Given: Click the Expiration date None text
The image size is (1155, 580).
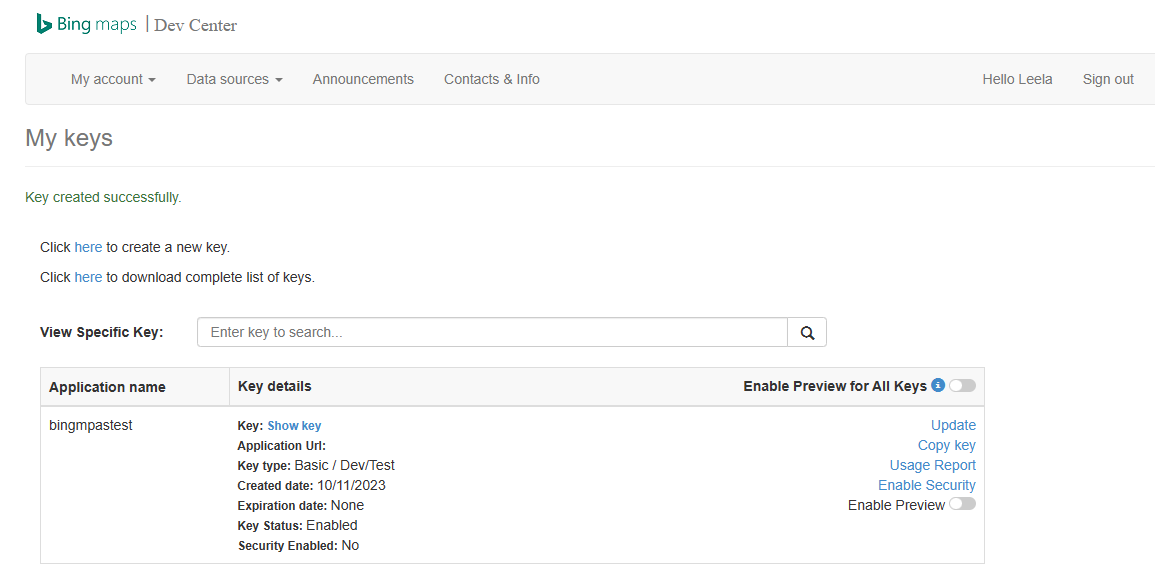Looking at the screenshot, I should pos(301,506).
